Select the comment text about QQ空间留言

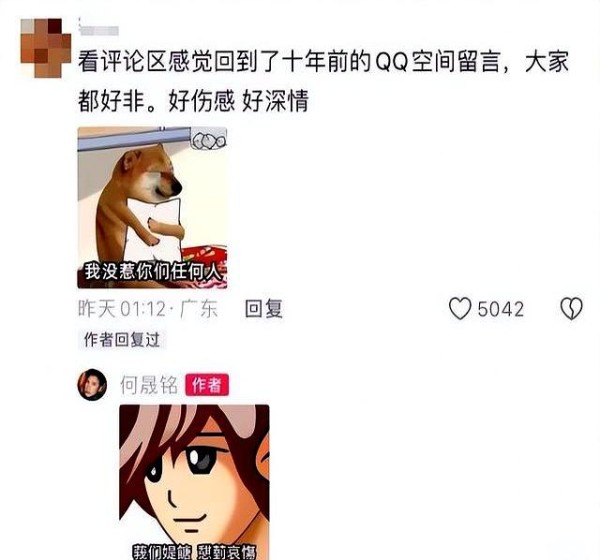323,81
